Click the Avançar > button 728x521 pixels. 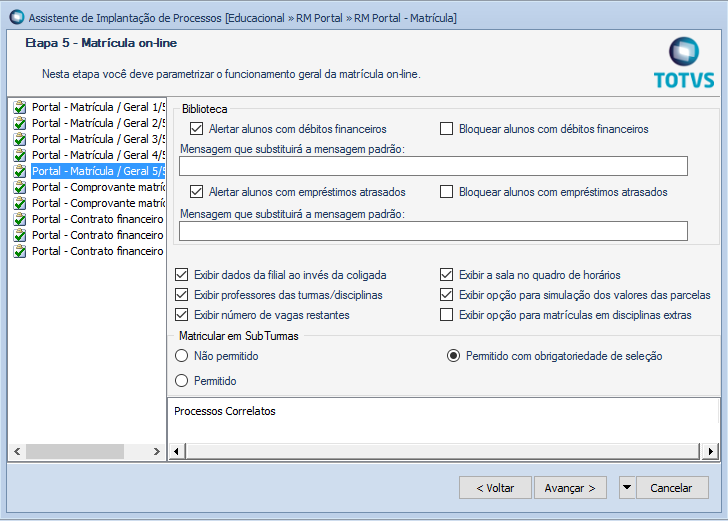coord(570,488)
